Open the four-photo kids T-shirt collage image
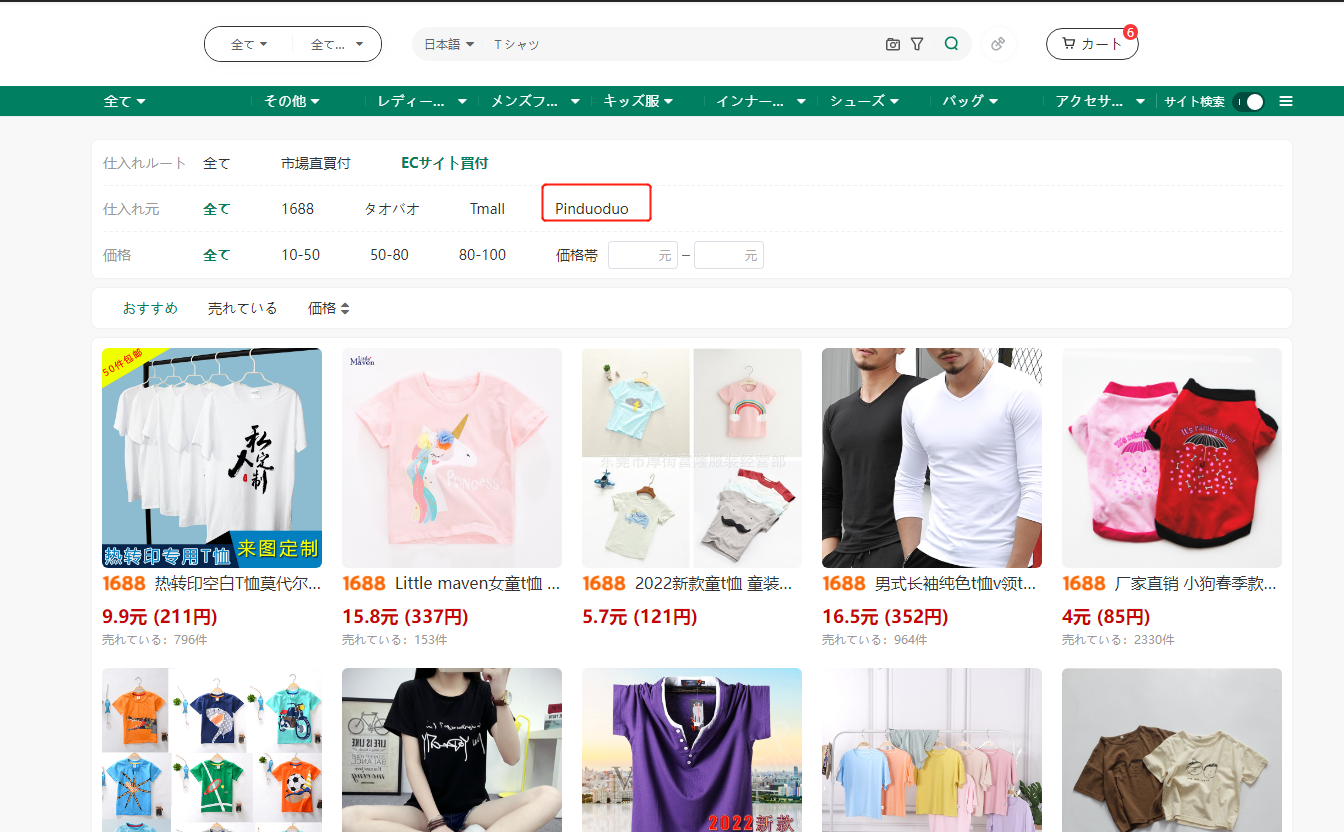This screenshot has height=832, width=1344. (x=692, y=458)
